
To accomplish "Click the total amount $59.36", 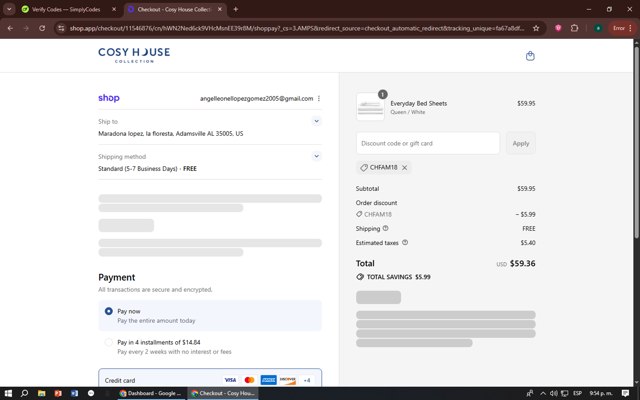I will click(x=522, y=263).
